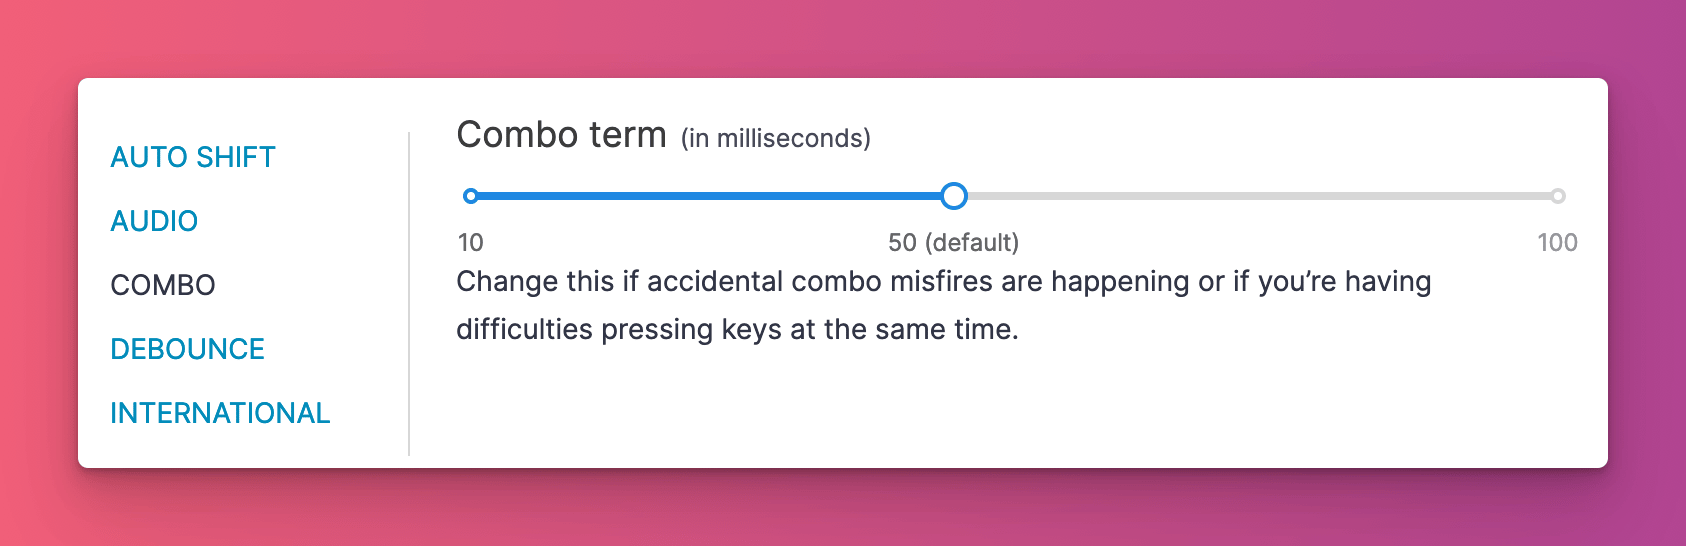Click the Combo term slider handle

click(x=954, y=196)
